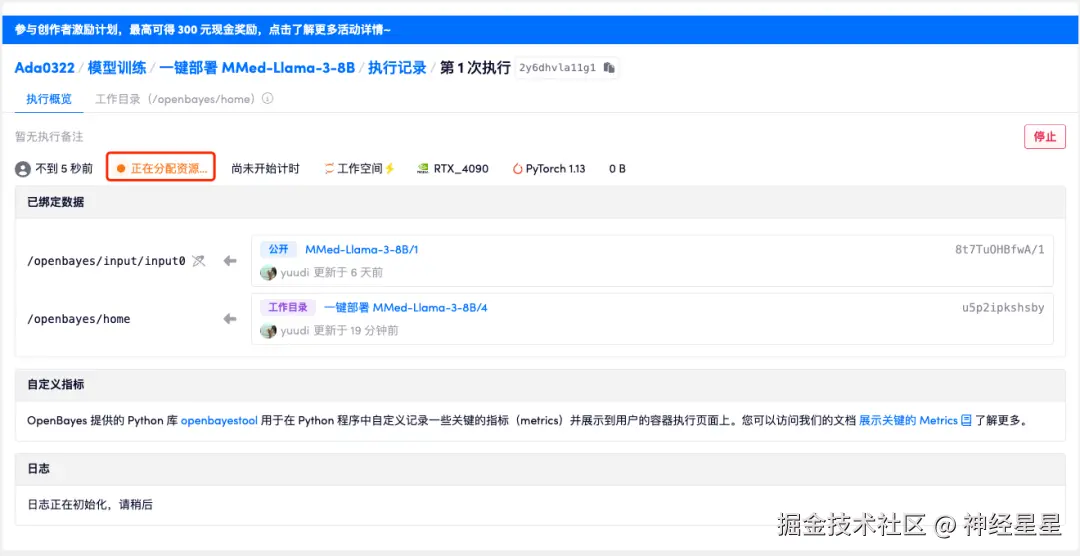Click the execution ID text 2y6dhvla11g1
The height and width of the screenshot is (556, 1080).
click(x=559, y=68)
